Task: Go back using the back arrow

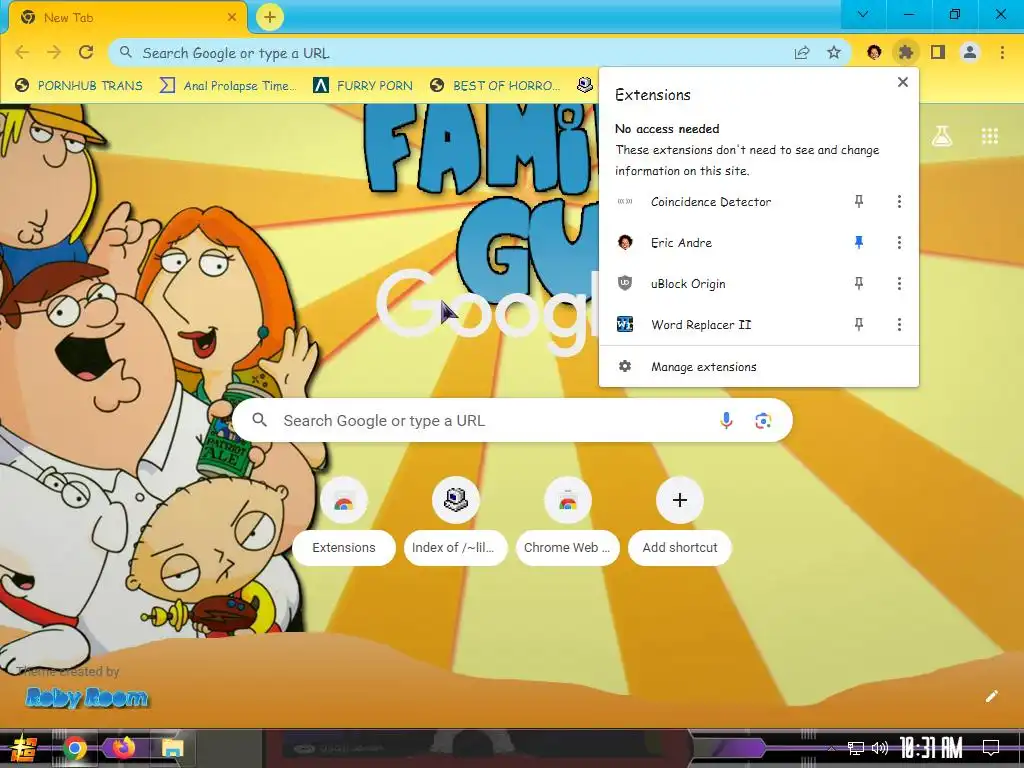Action: [22, 52]
